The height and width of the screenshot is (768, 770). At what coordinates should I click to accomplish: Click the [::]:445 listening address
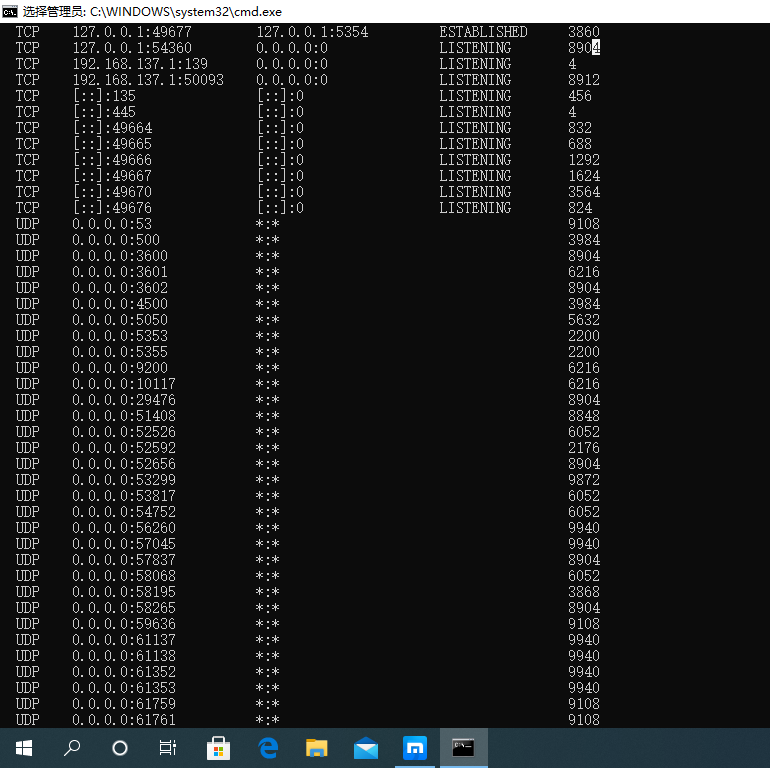coord(104,112)
